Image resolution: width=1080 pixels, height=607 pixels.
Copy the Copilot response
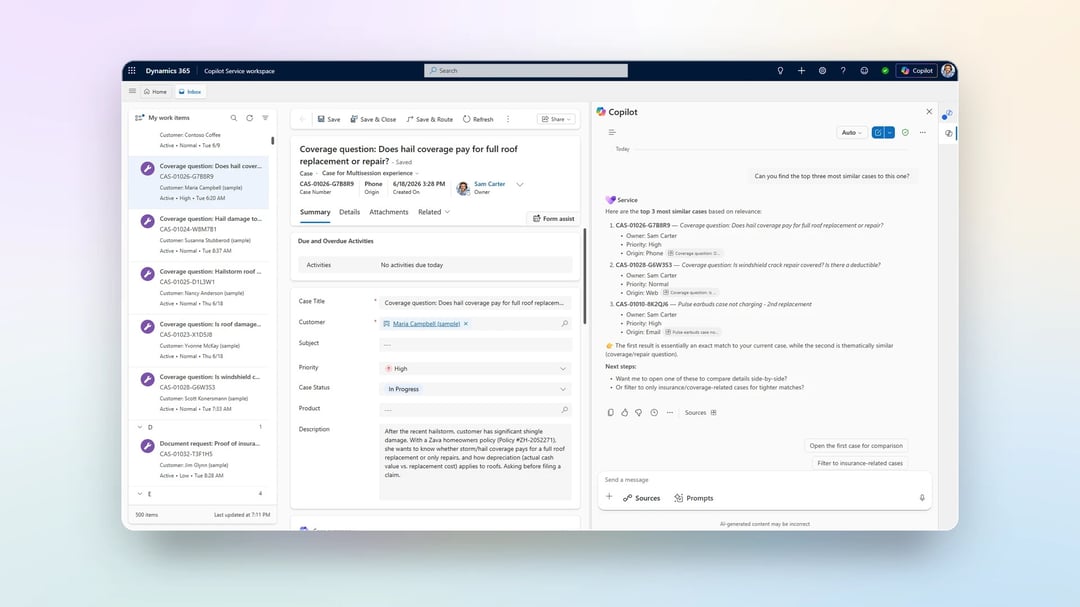tap(610, 413)
